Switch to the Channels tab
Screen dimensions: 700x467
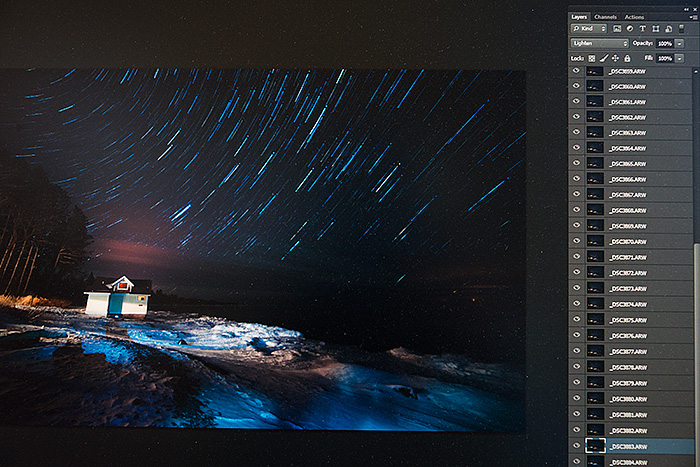(x=605, y=17)
